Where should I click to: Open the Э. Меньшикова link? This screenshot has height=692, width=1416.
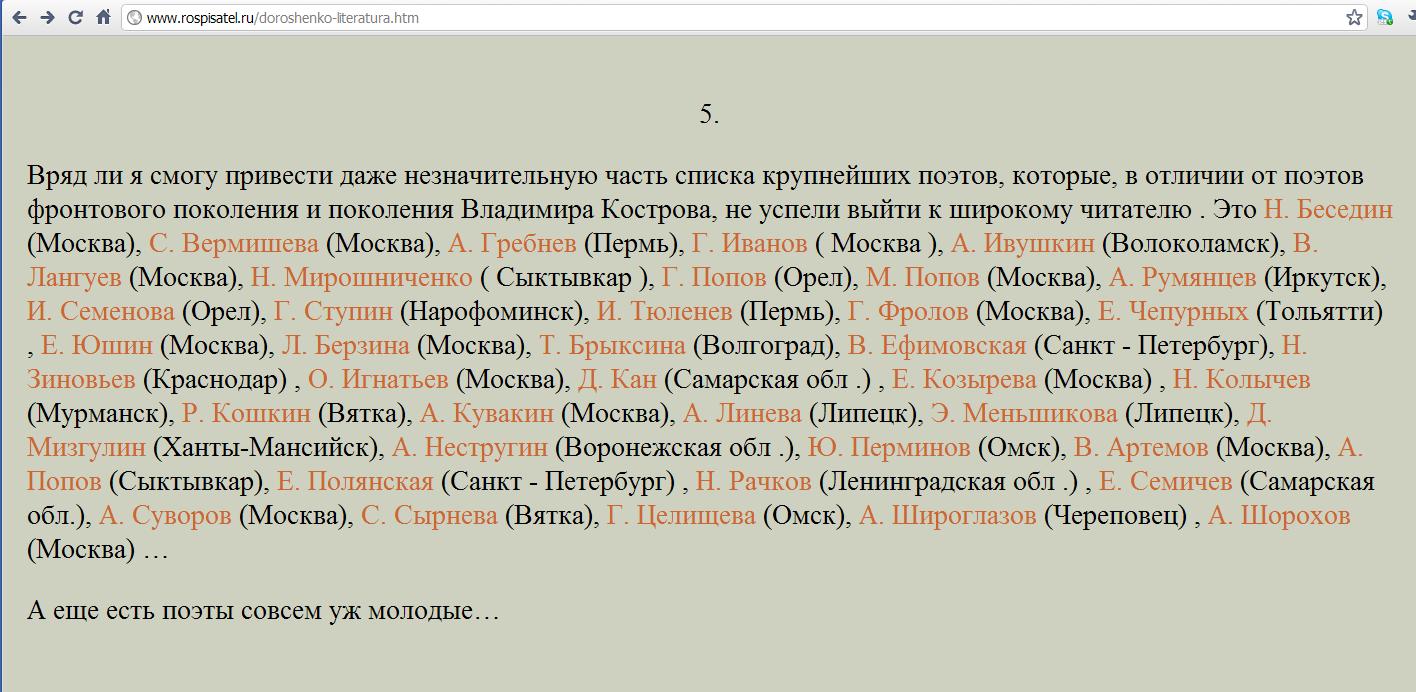pos(1023,414)
